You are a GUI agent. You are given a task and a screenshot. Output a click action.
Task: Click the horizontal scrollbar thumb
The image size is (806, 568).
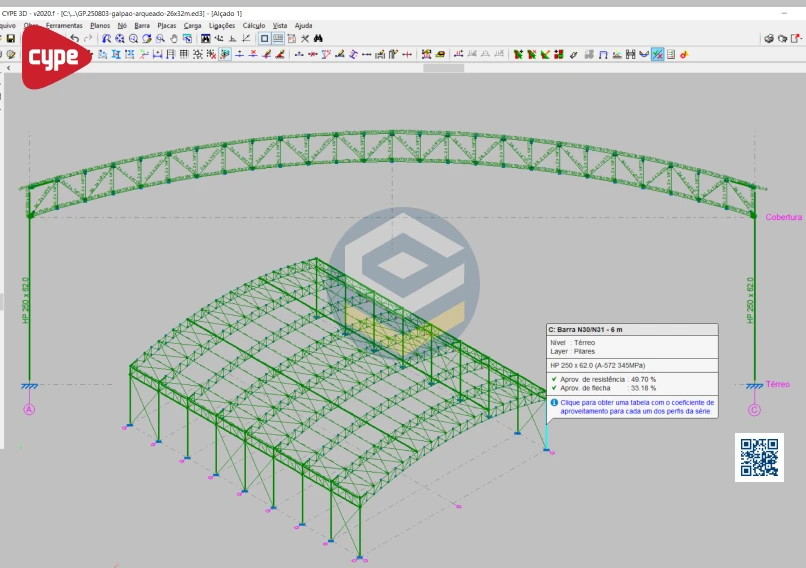click(x=443, y=68)
